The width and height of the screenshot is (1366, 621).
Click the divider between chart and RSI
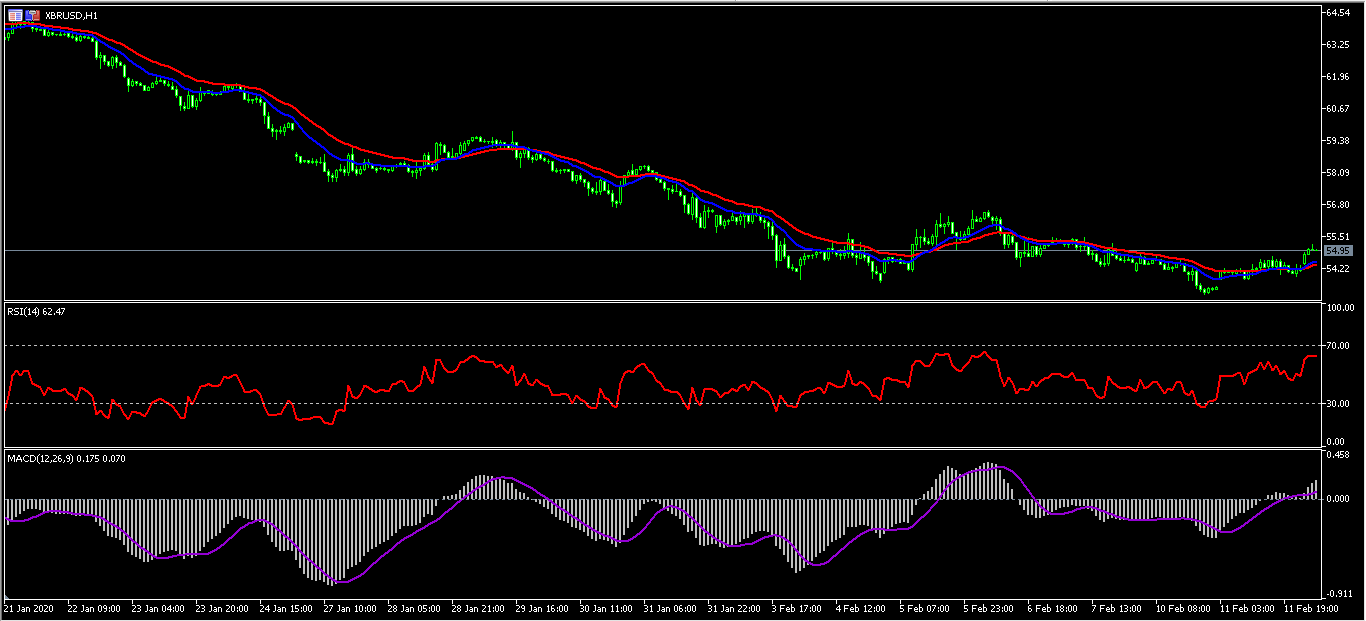(660, 301)
